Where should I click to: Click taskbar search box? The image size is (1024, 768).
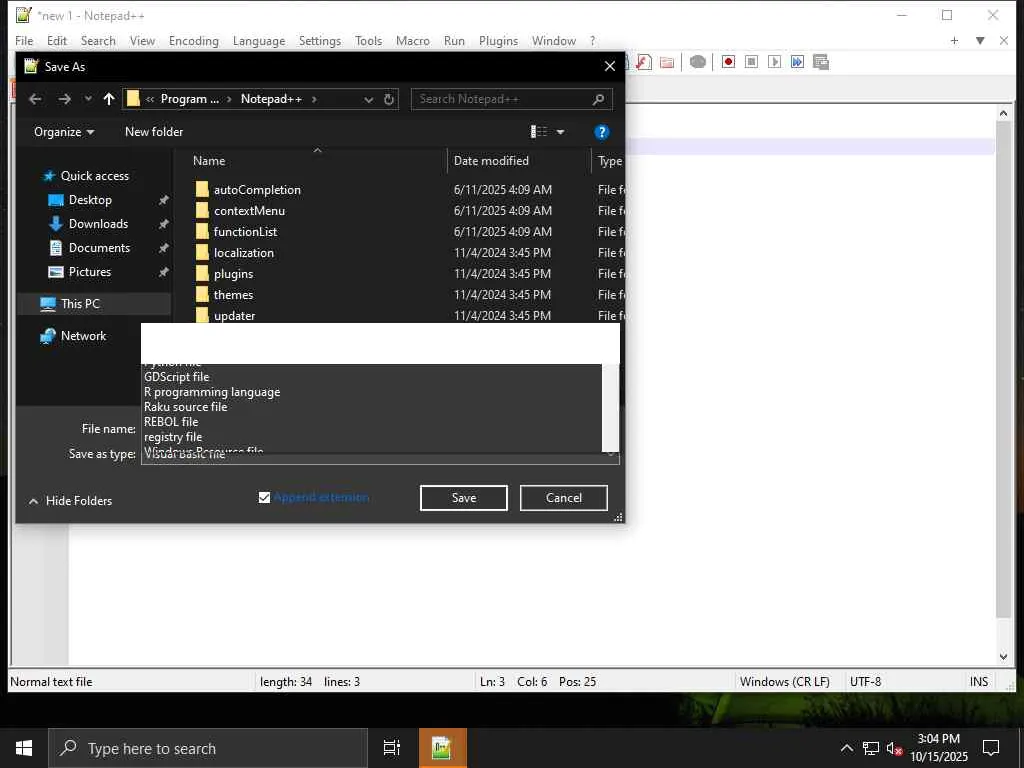pyautogui.click(x=208, y=748)
